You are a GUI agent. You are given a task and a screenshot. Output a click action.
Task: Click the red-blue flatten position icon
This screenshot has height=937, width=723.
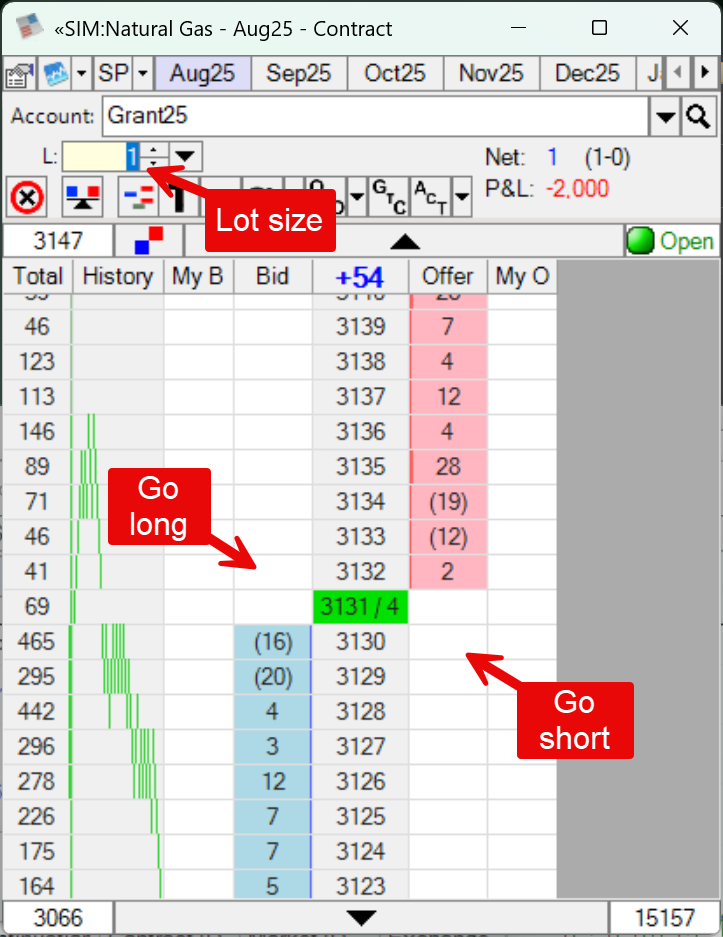(x=81, y=197)
